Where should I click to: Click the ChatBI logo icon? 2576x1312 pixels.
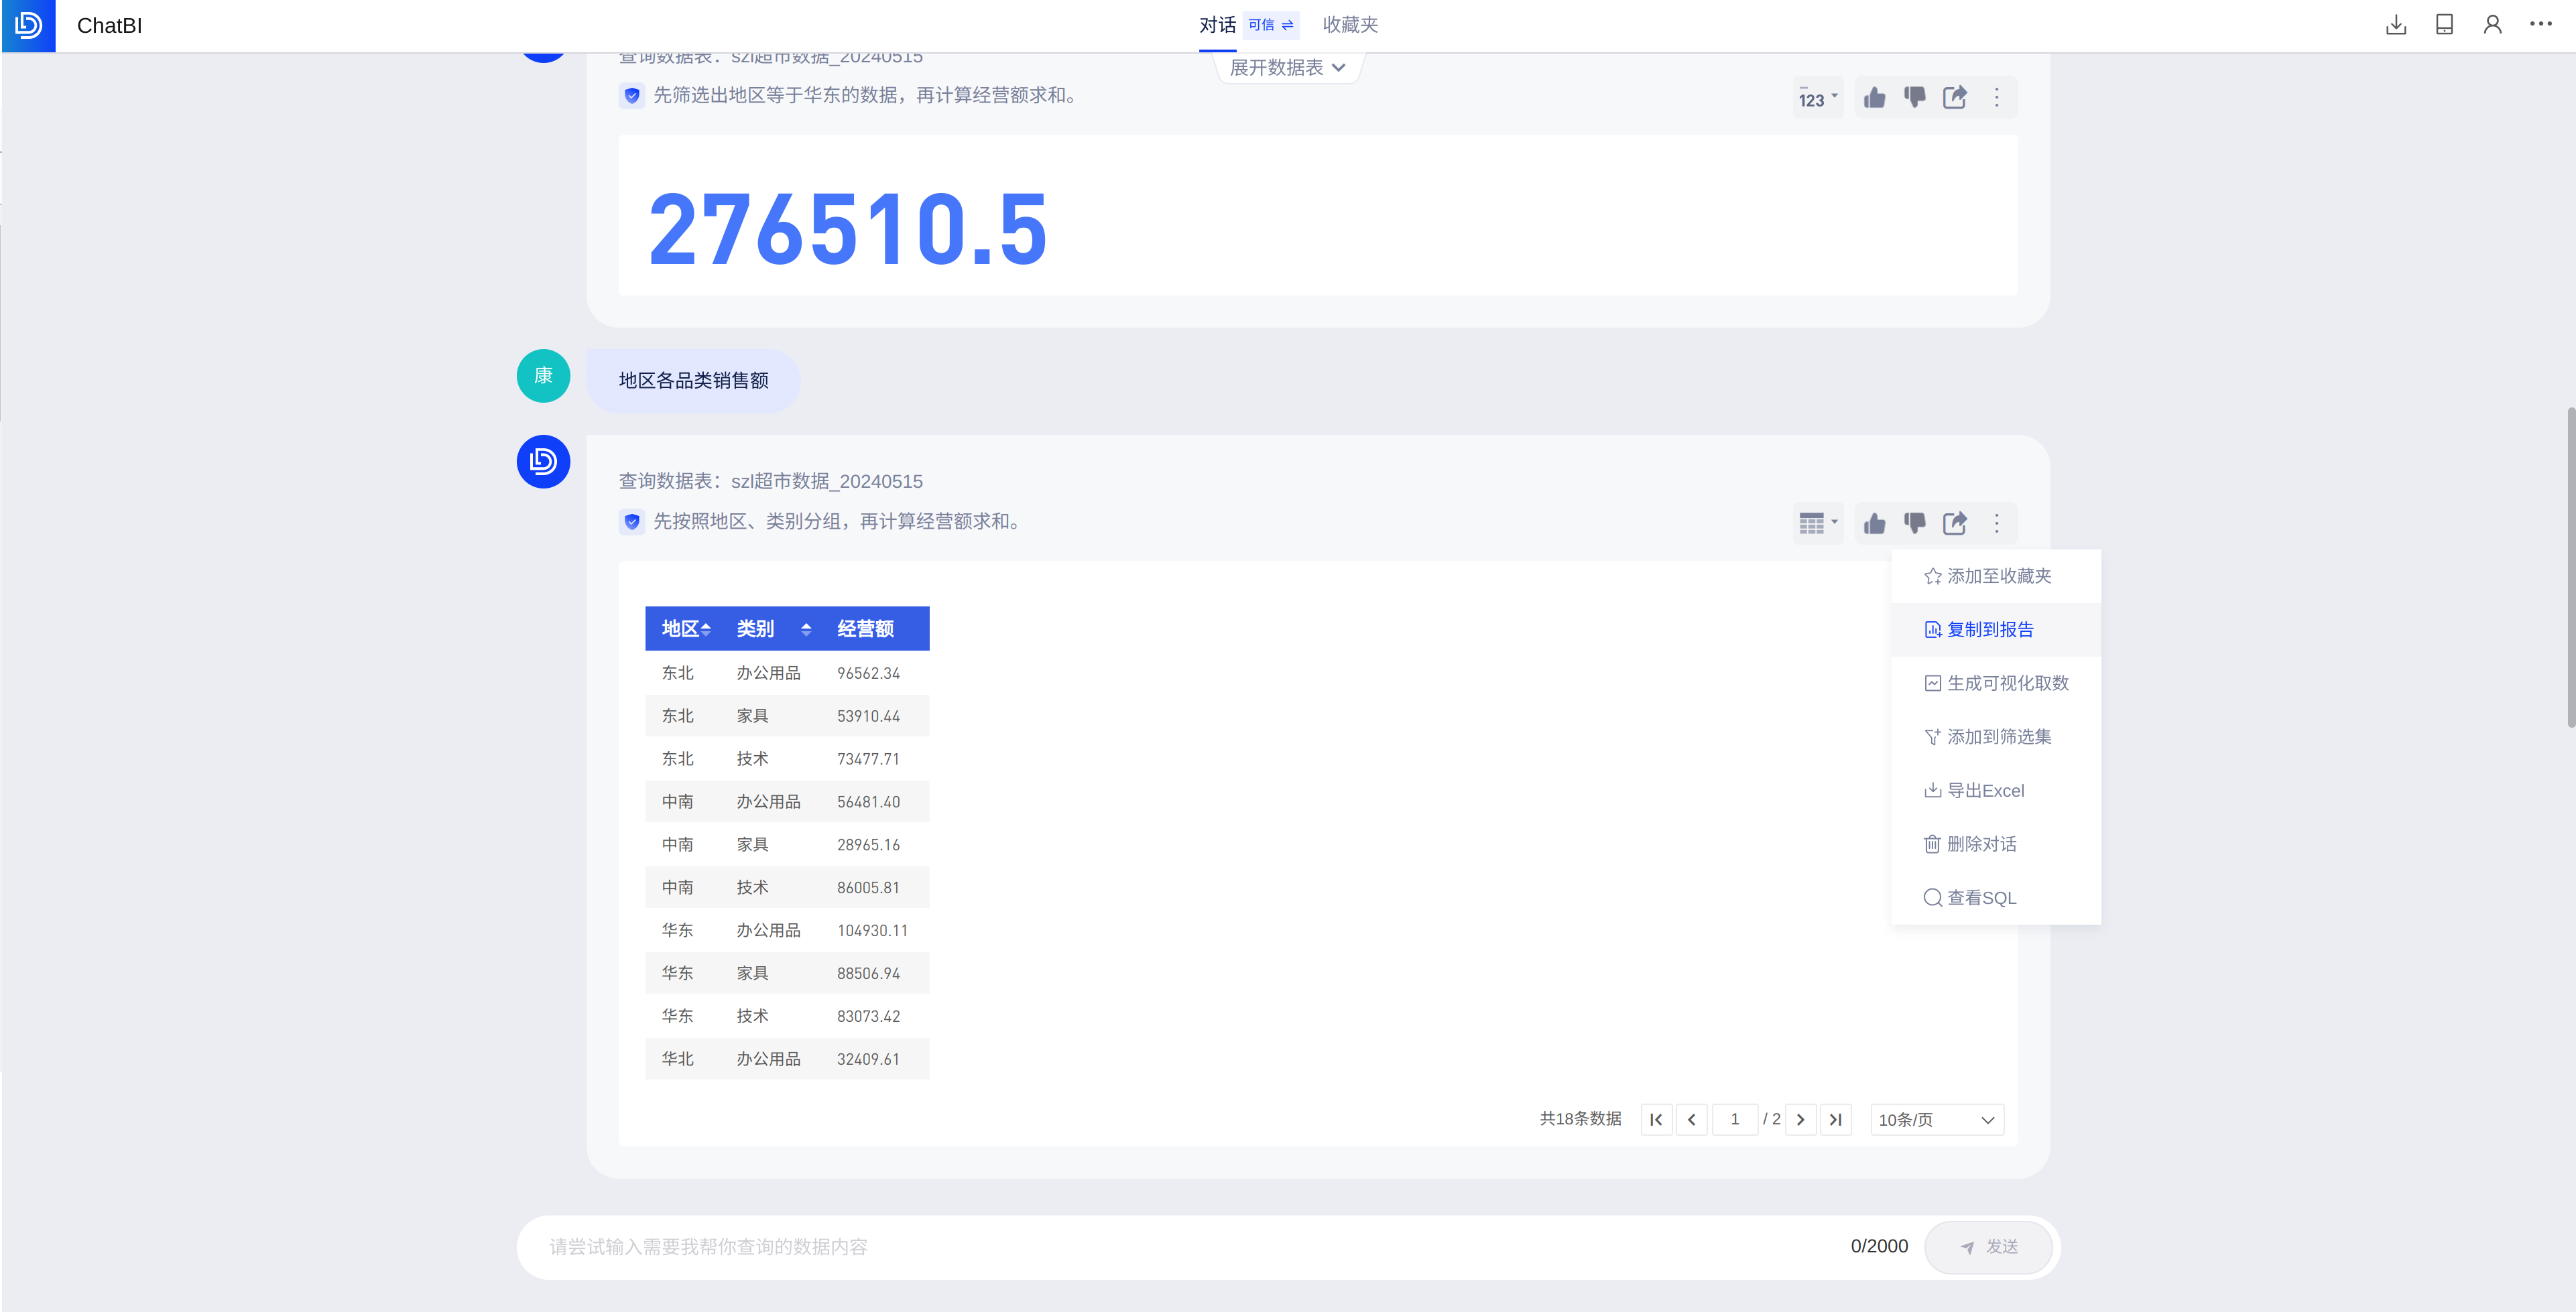coord(28,25)
